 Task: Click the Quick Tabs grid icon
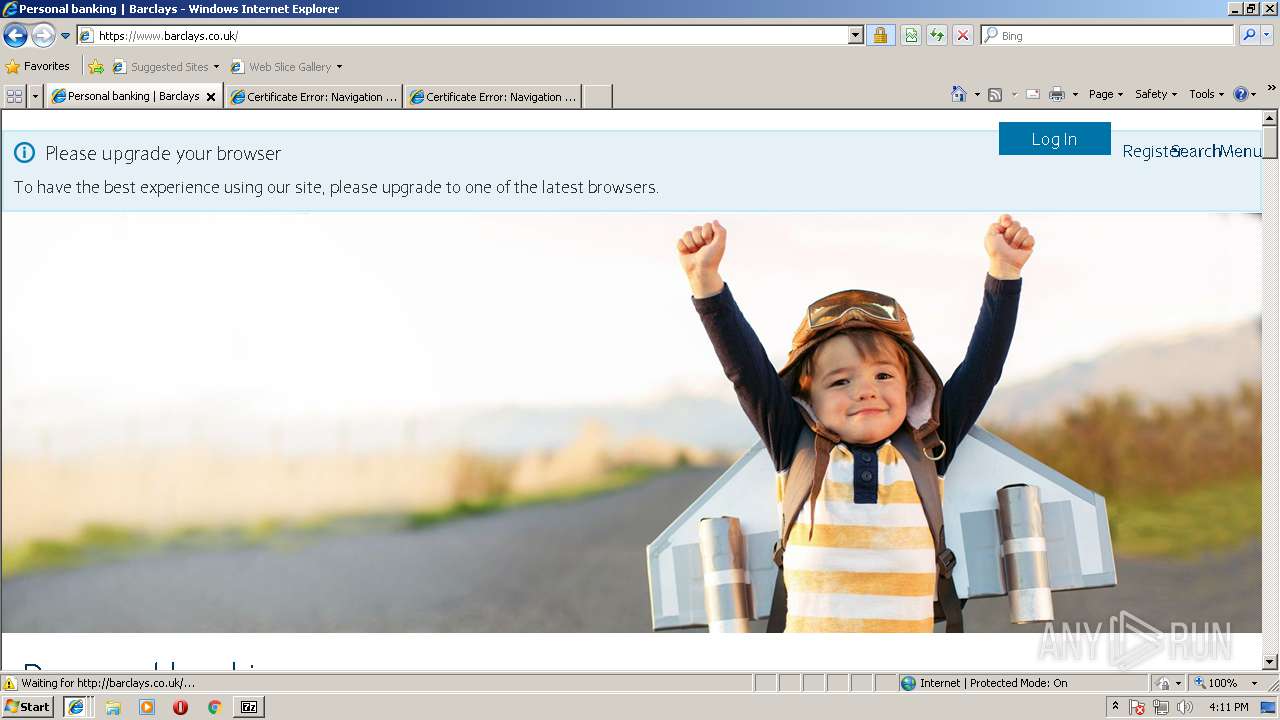tap(14, 96)
